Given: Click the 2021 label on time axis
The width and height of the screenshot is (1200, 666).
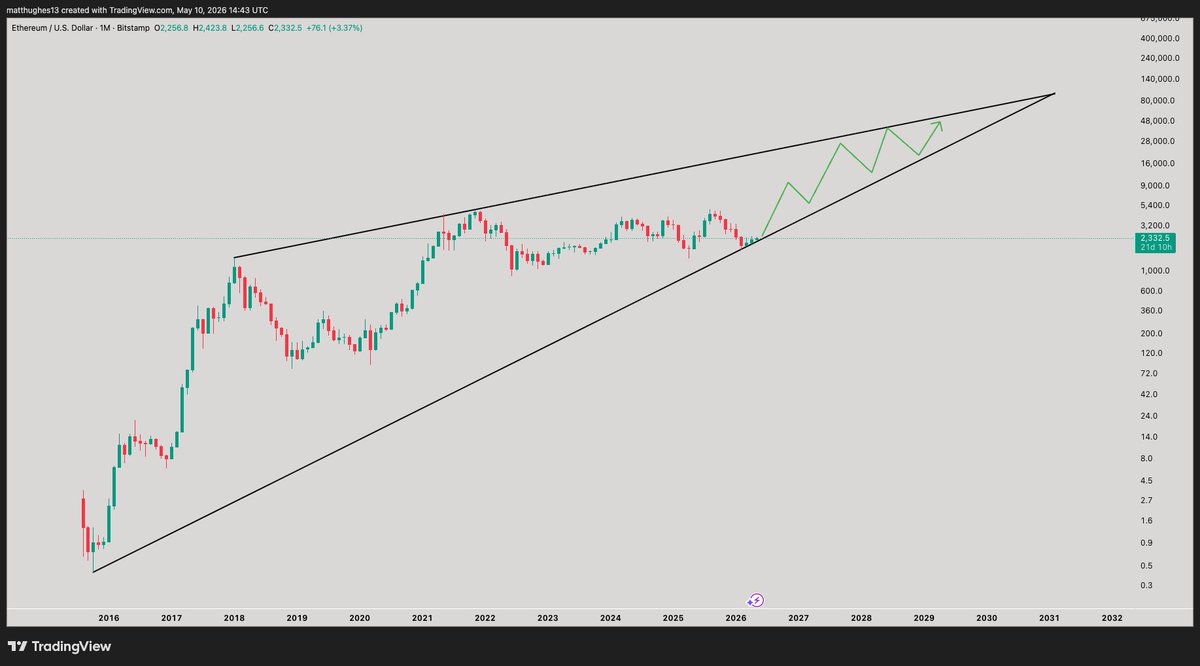Looking at the screenshot, I should click(x=422, y=619).
